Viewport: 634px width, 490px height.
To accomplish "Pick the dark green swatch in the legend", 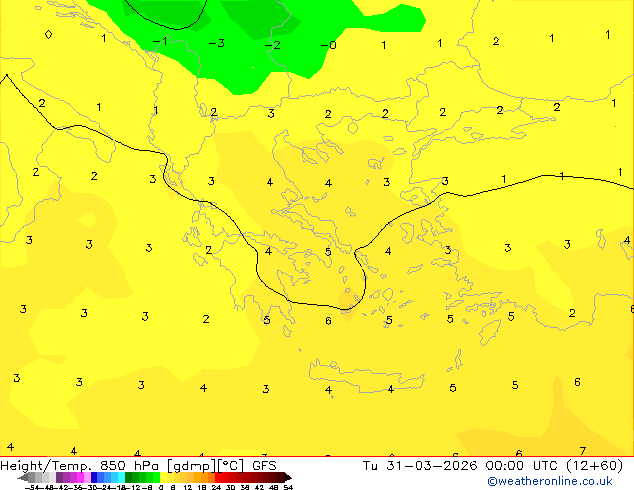I will (x=128, y=477).
